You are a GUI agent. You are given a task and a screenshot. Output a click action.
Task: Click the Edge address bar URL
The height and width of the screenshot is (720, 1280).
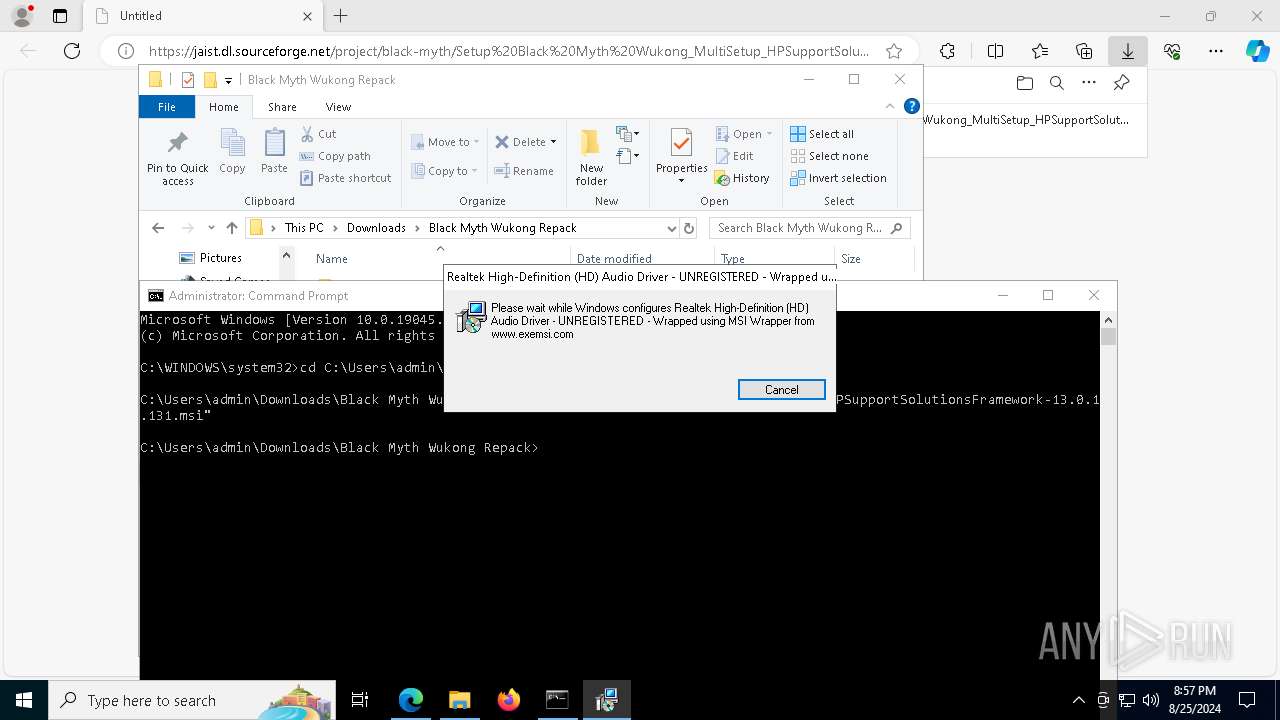click(x=508, y=51)
